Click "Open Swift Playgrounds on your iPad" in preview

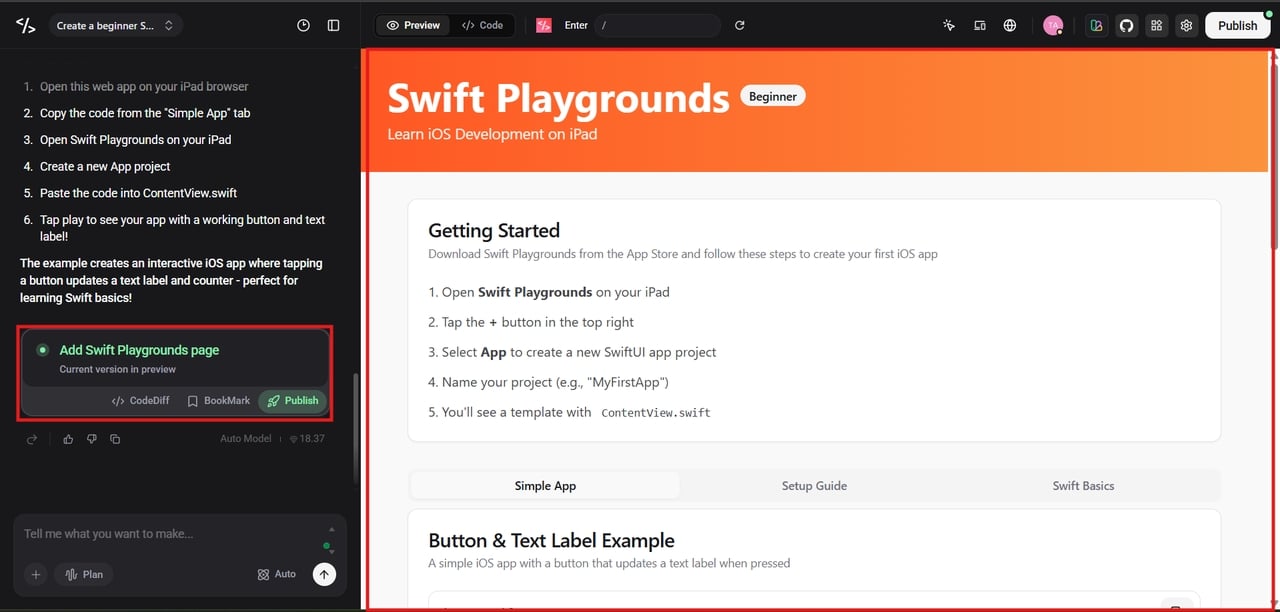(549, 292)
